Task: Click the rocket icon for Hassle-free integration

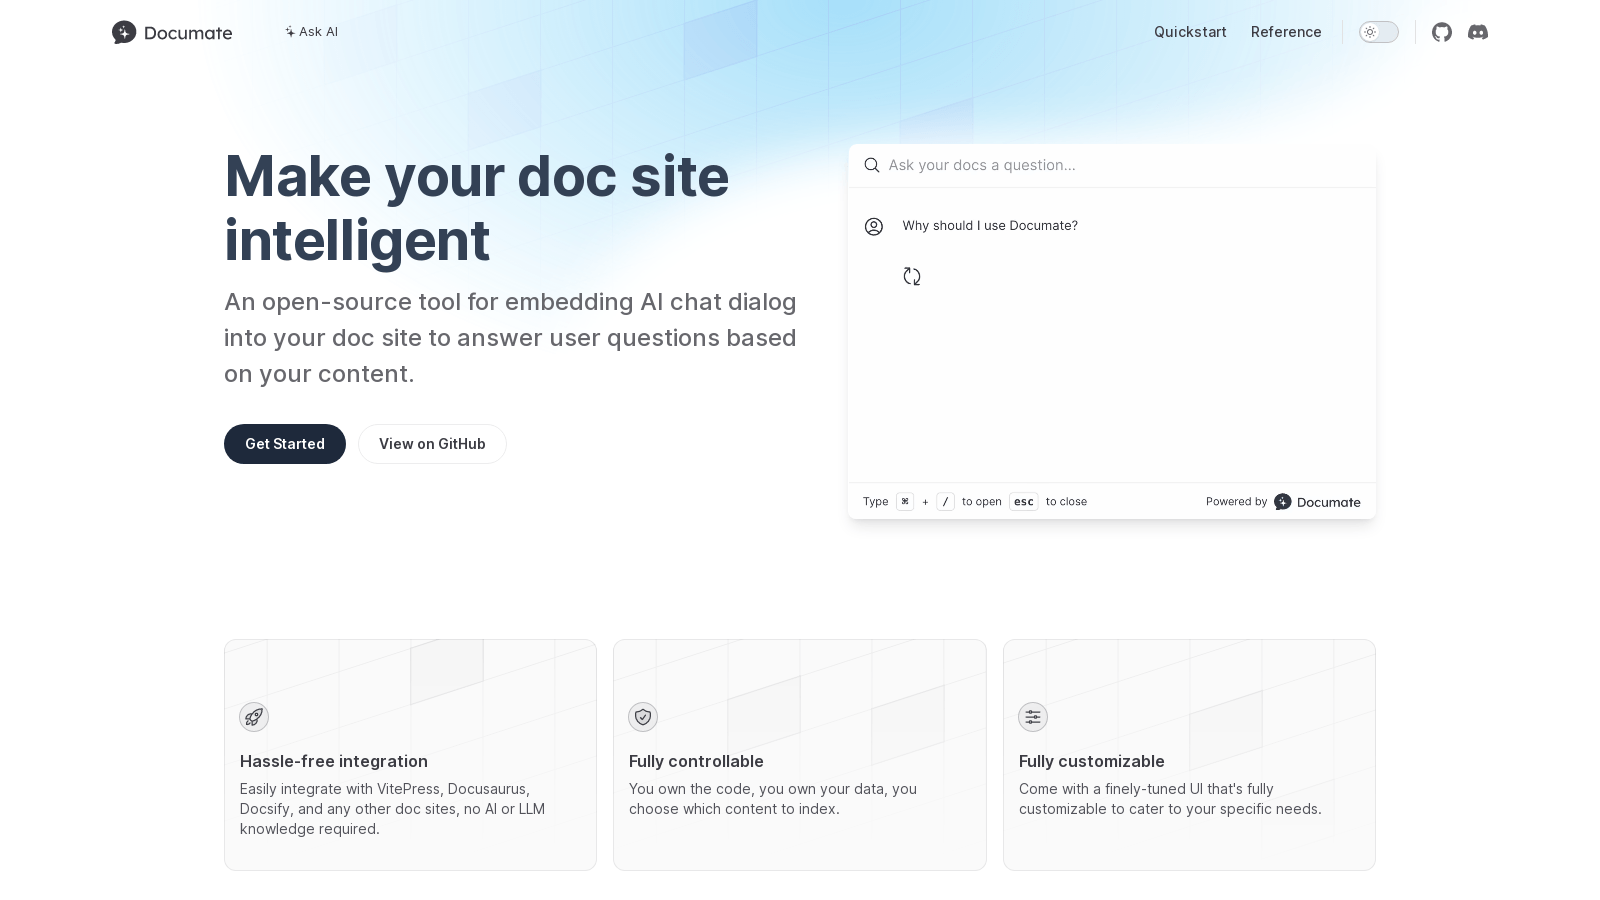Action: (254, 717)
